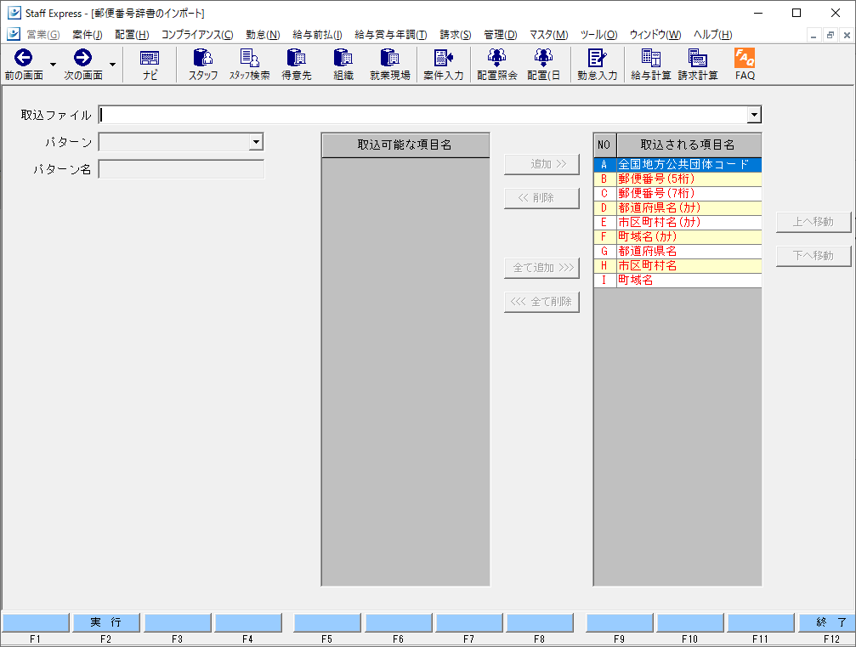Click the NO column header

tap(604, 145)
